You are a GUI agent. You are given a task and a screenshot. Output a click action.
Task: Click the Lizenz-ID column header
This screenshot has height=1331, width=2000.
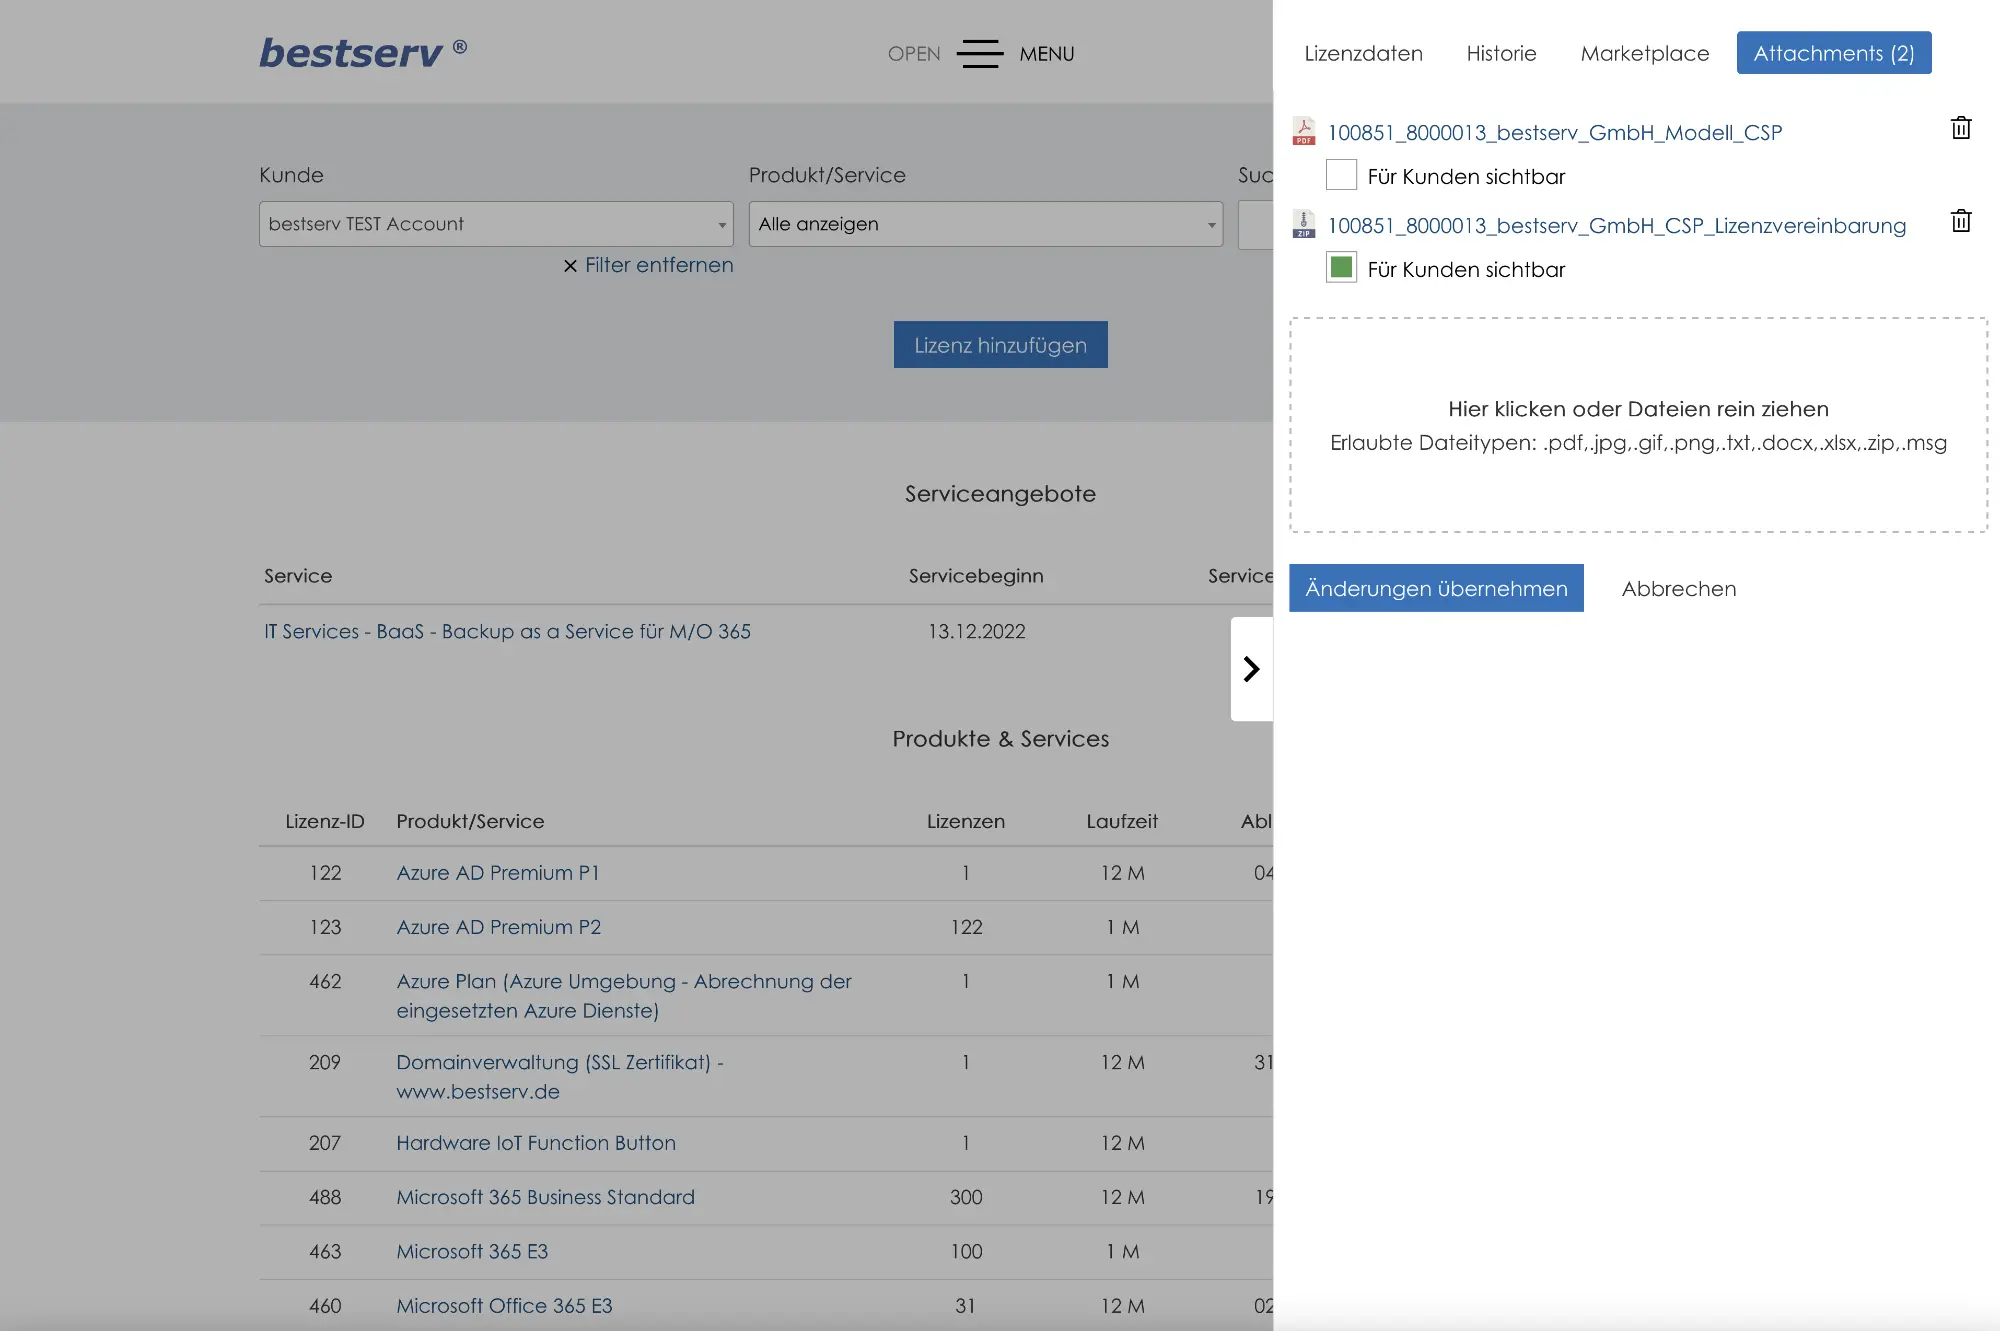[x=325, y=821]
